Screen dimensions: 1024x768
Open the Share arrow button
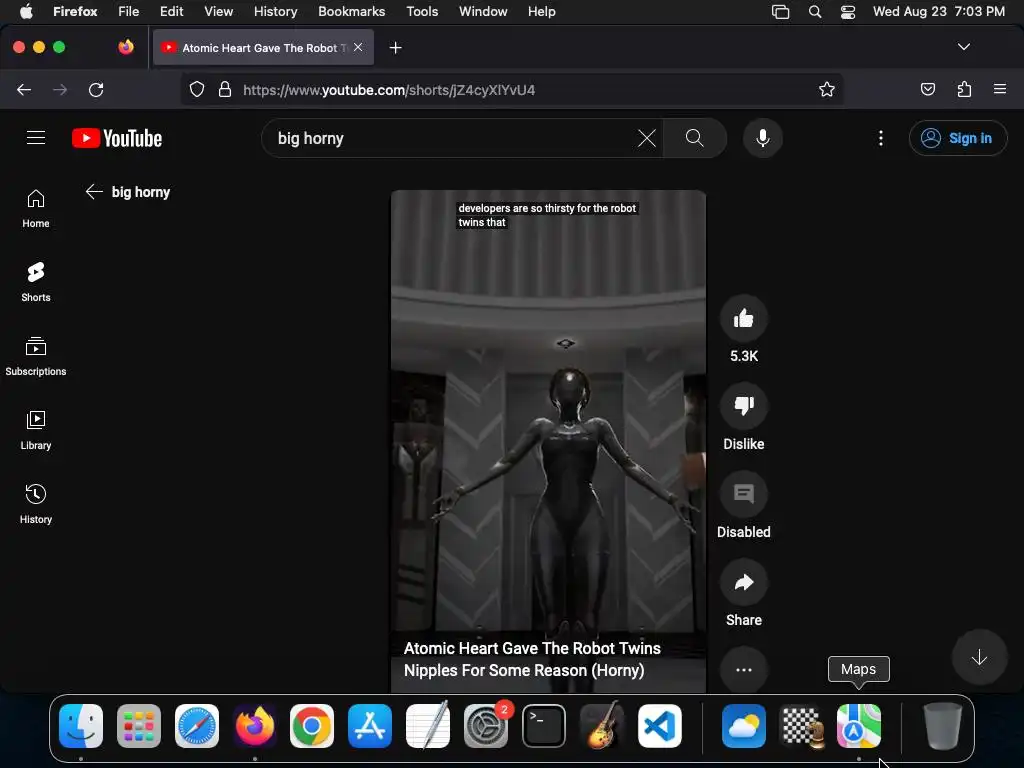[x=743, y=582]
